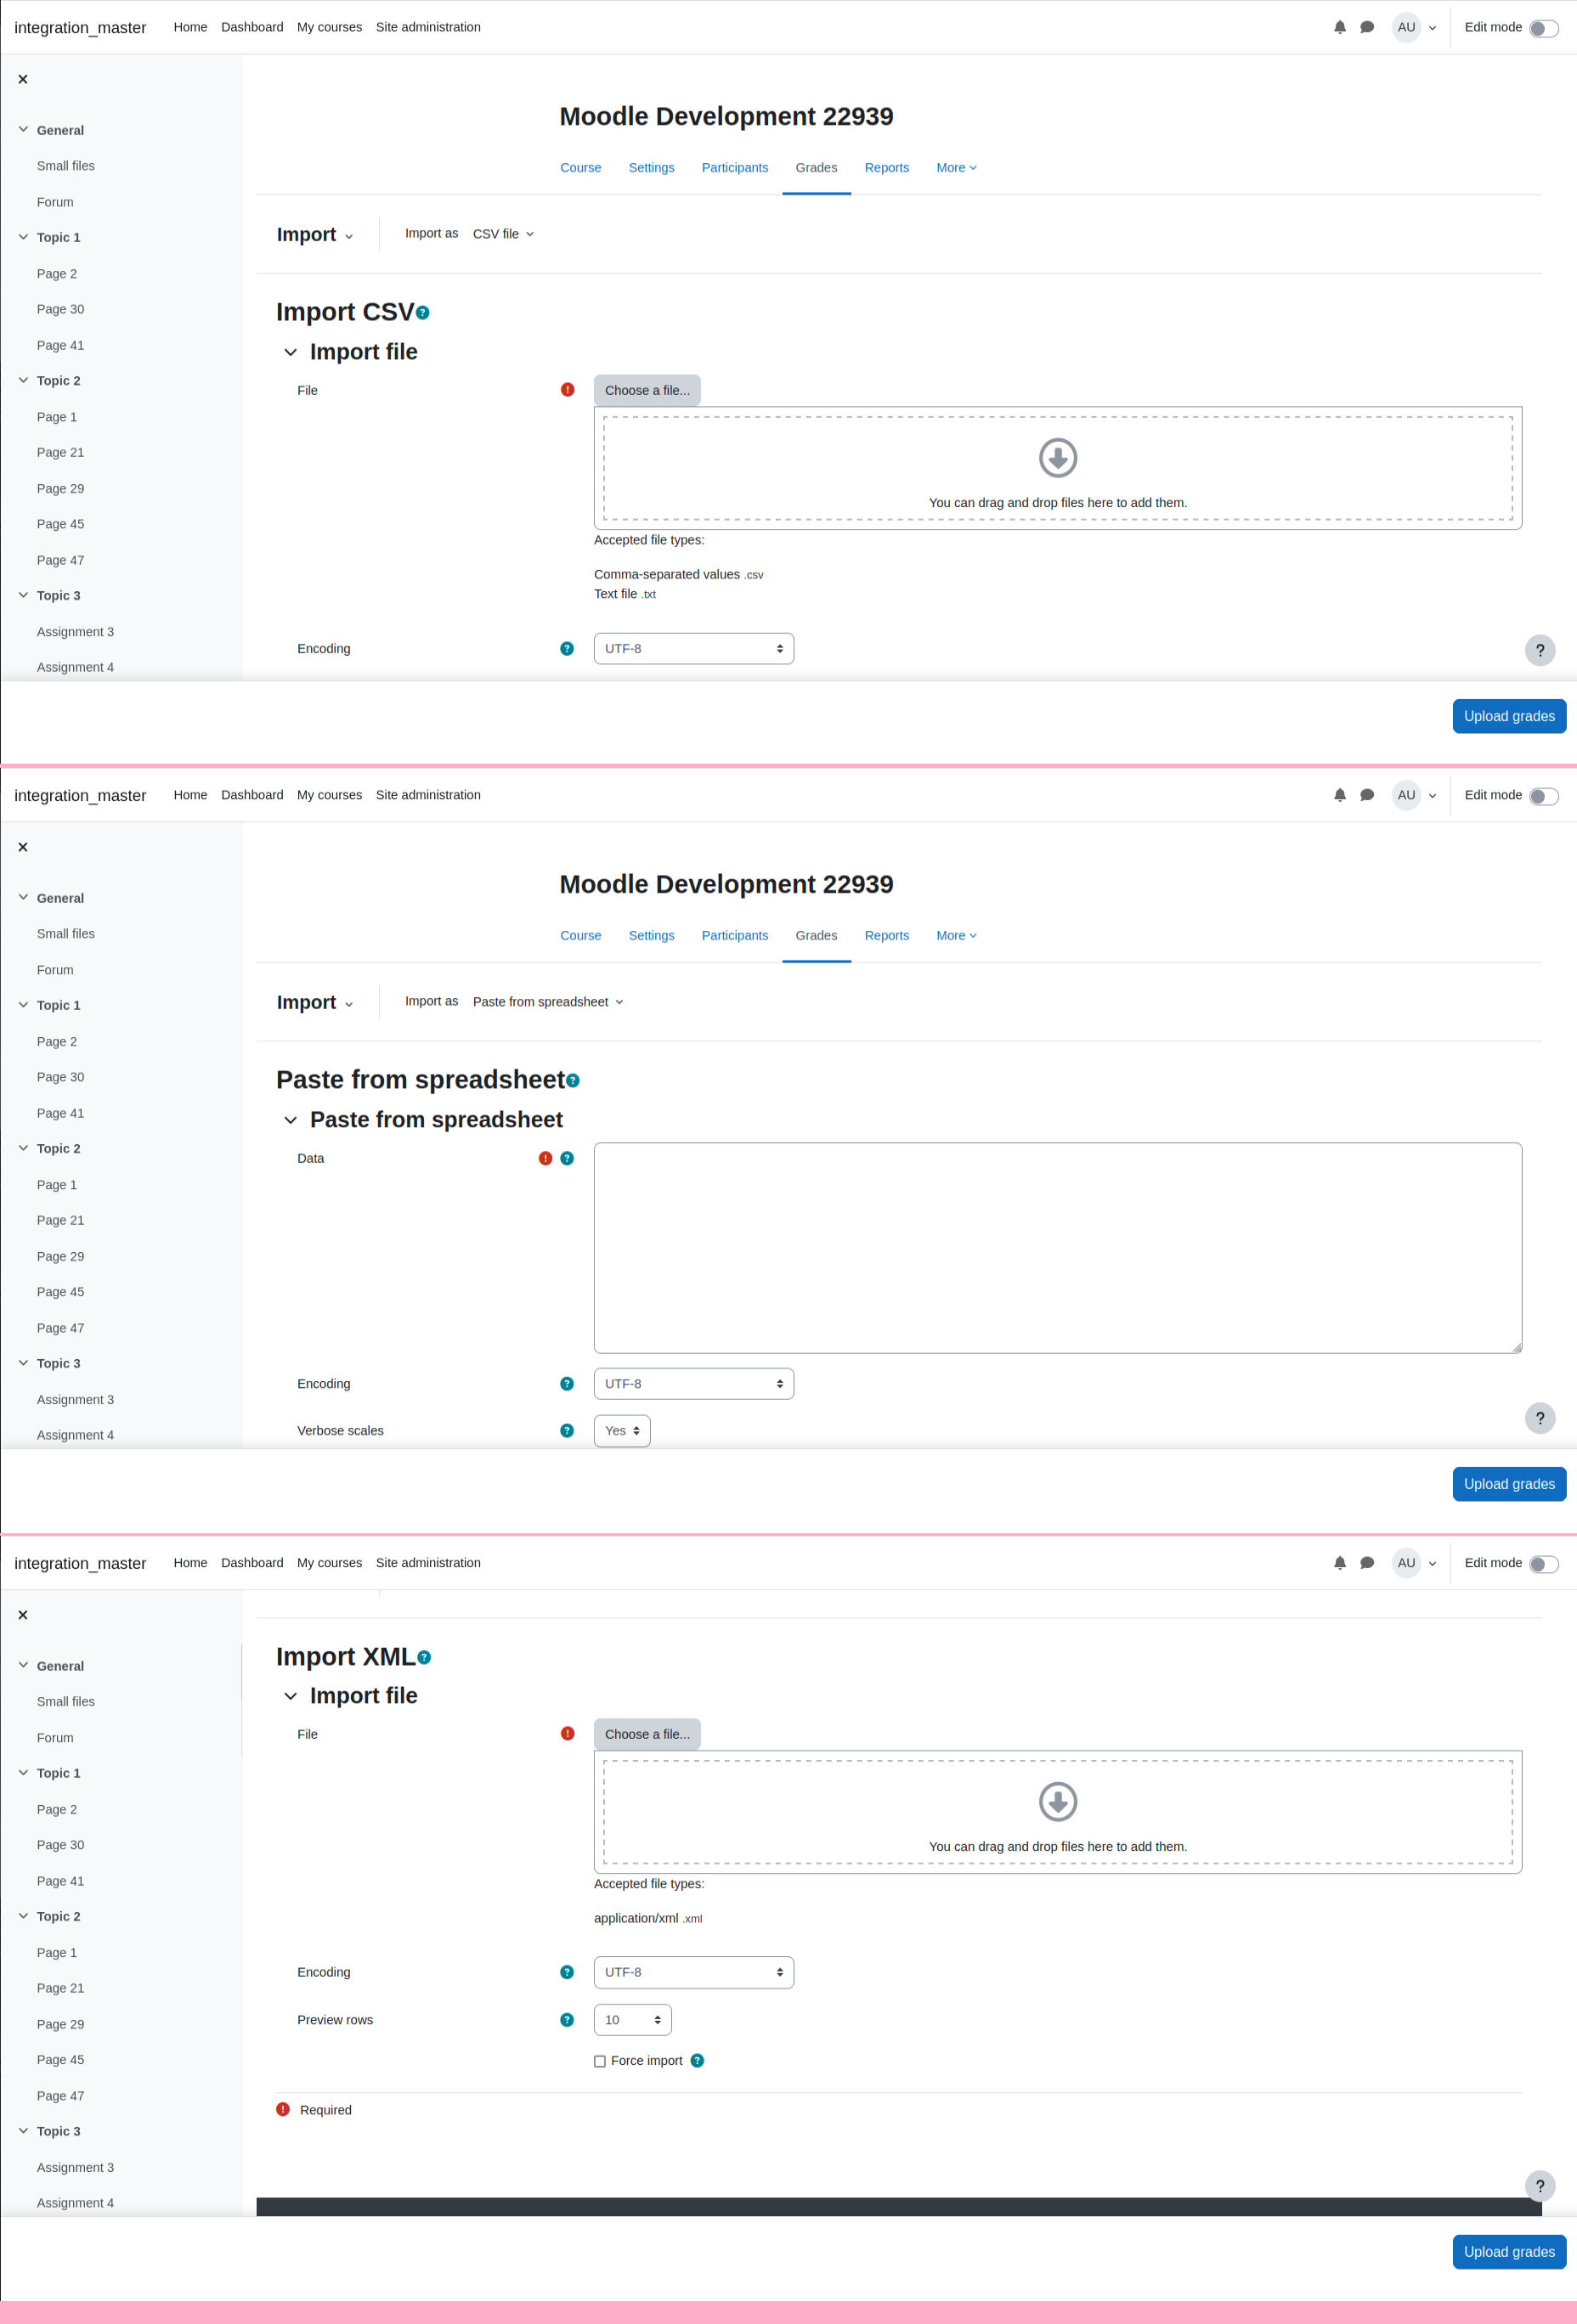Viewport: 1577px width, 2324px height.
Task: Collapse Topic 2 in CSV page course index
Action: (x=23, y=380)
